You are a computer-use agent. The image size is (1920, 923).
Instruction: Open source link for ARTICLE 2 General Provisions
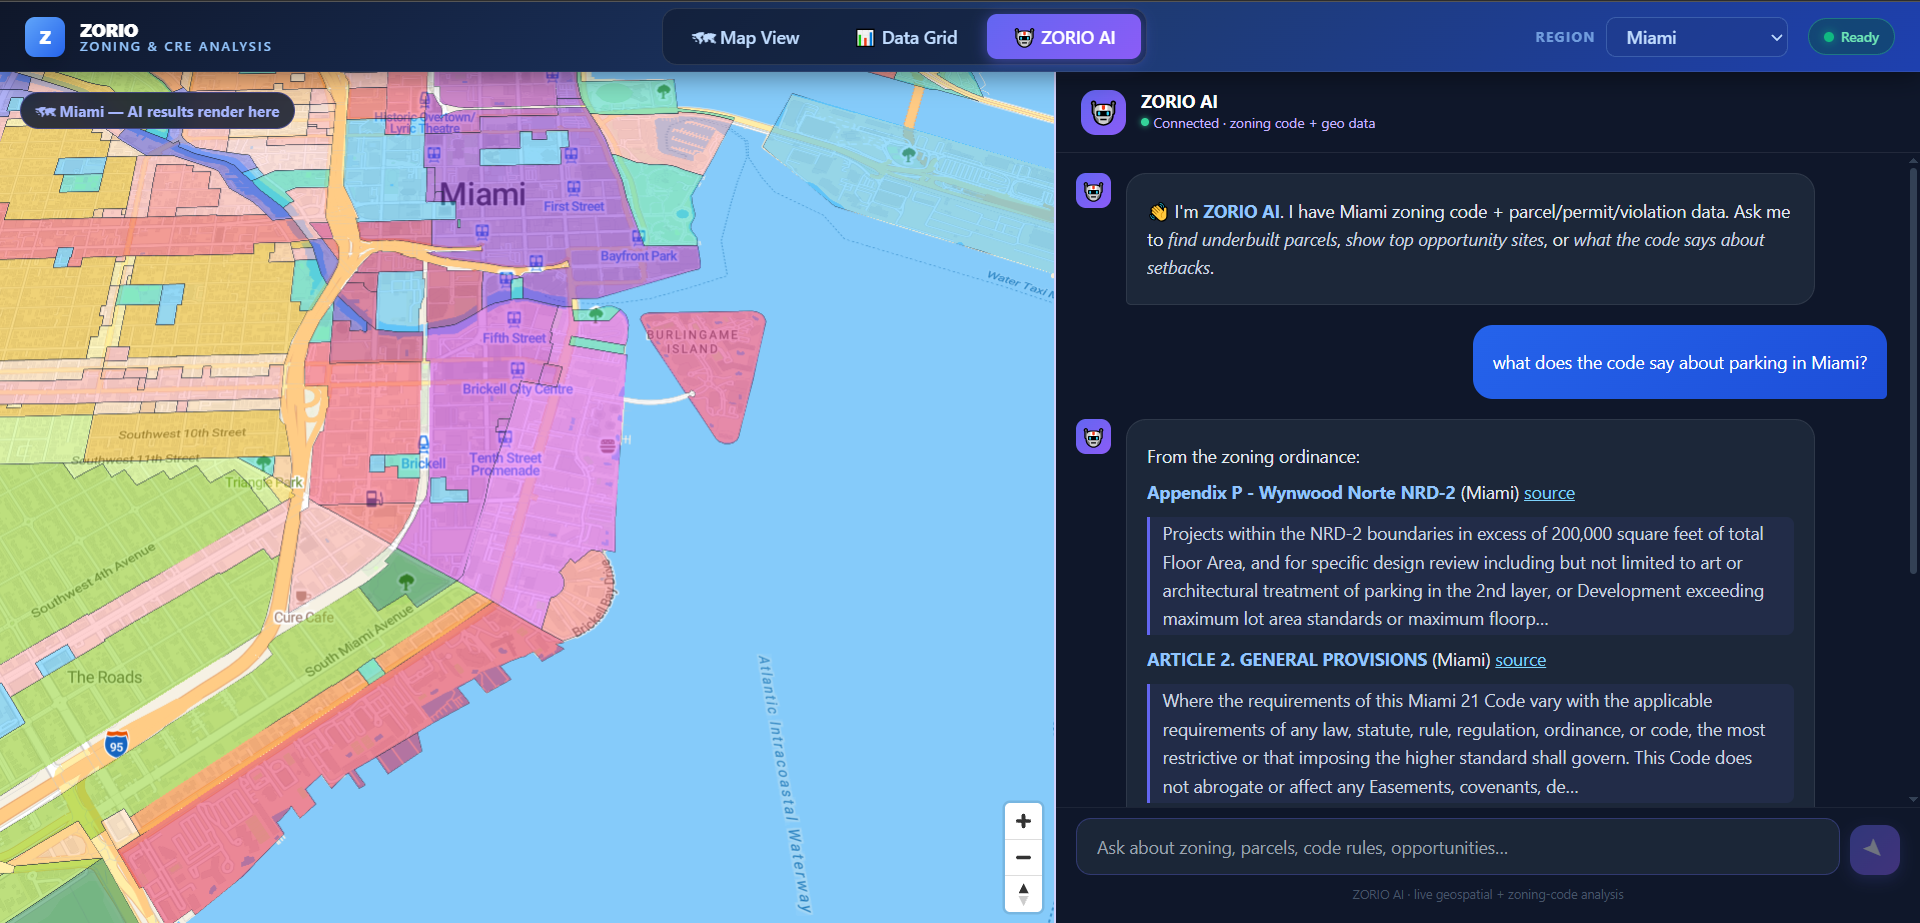[x=1520, y=660]
